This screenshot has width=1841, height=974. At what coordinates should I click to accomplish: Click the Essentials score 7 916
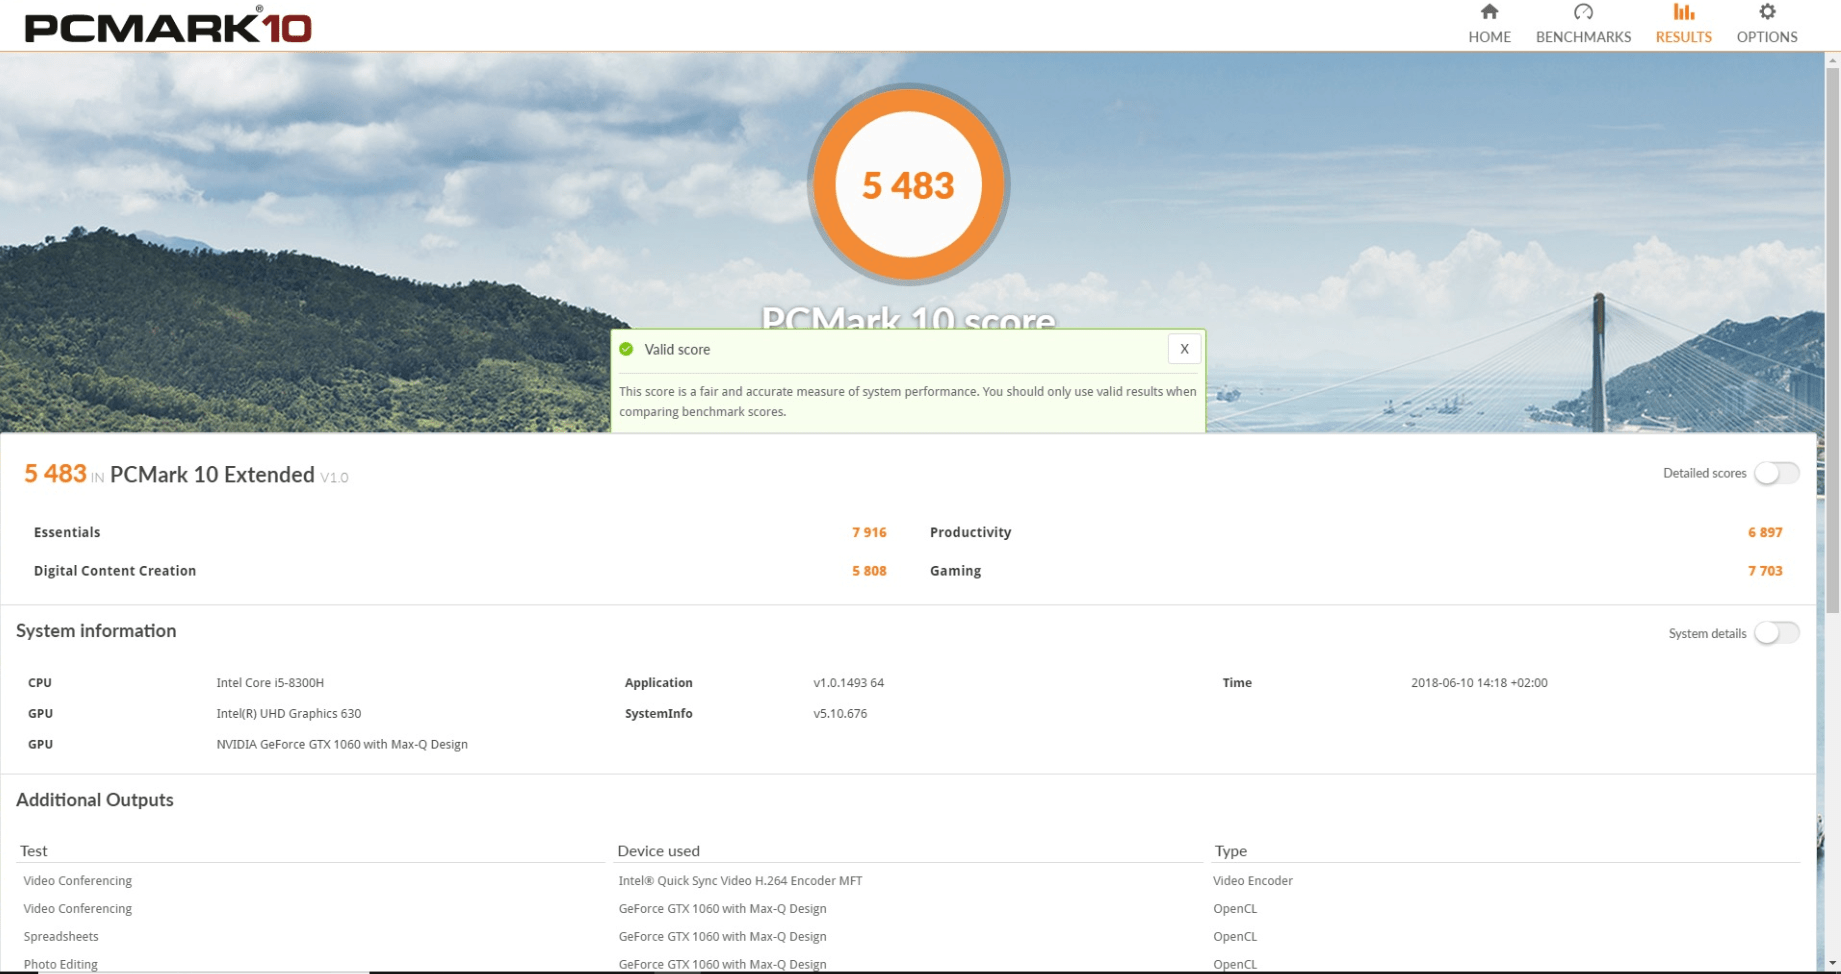[x=868, y=532]
